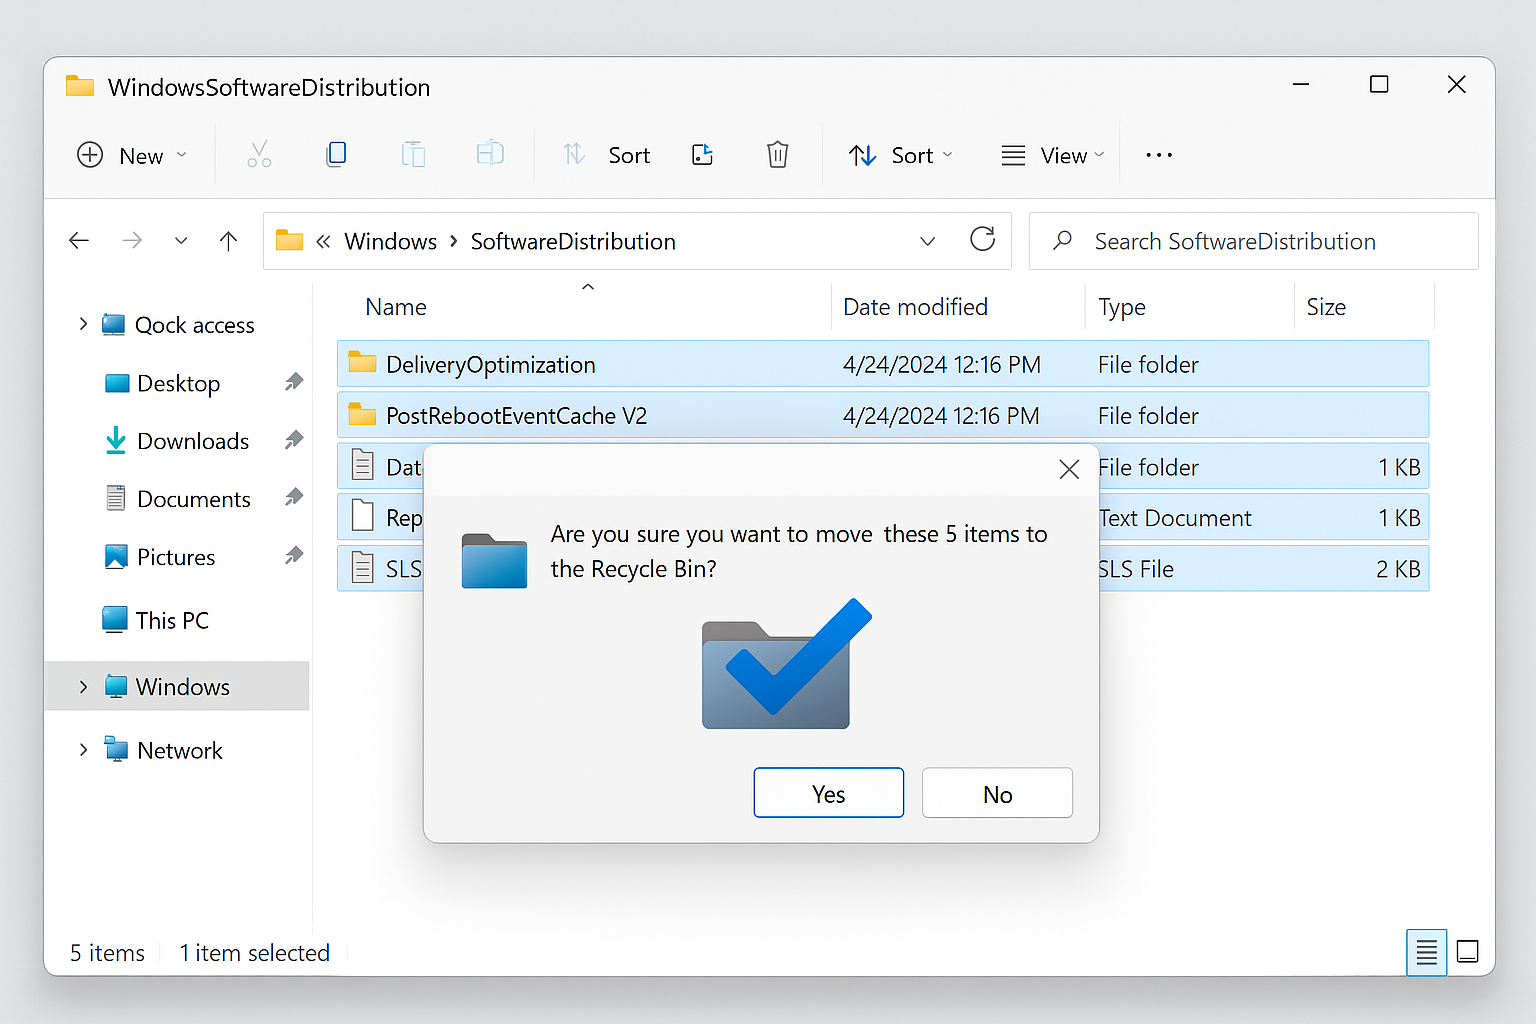Confirm deletion by clicking Yes
The image size is (1536, 1024).
[828, 793]
